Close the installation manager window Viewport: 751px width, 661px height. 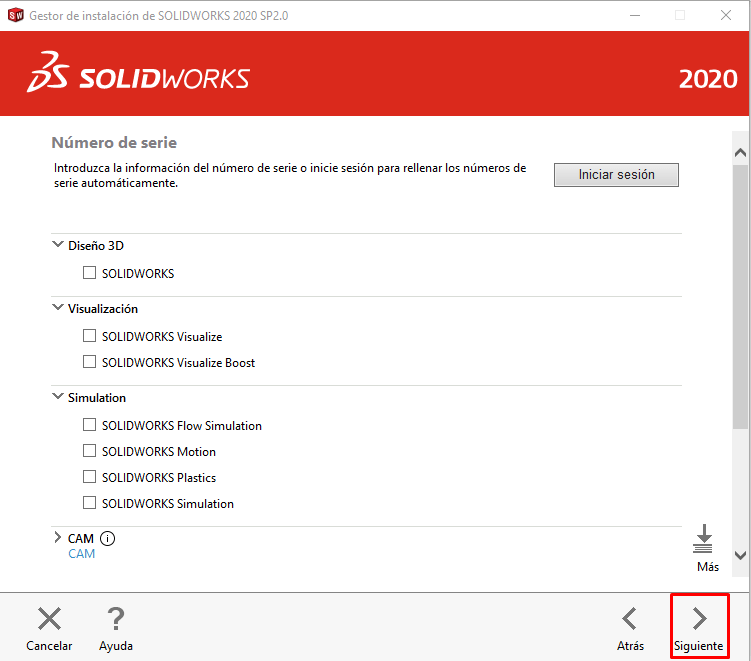(x=726, y=15)
